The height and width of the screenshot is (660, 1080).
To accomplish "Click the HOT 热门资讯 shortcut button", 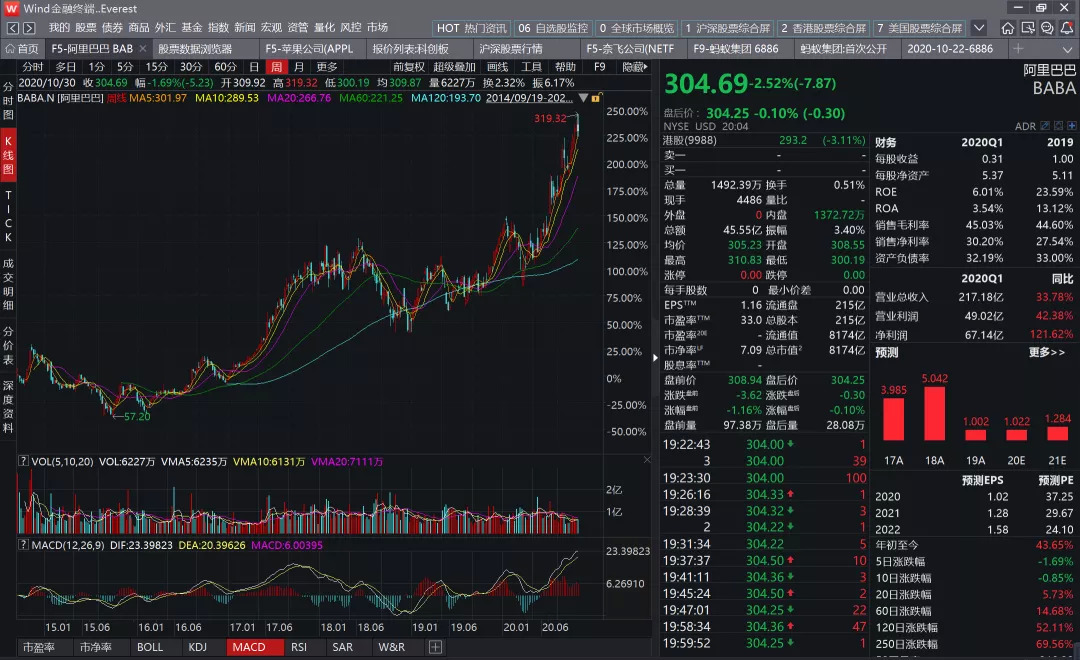I will click(472, 28).
